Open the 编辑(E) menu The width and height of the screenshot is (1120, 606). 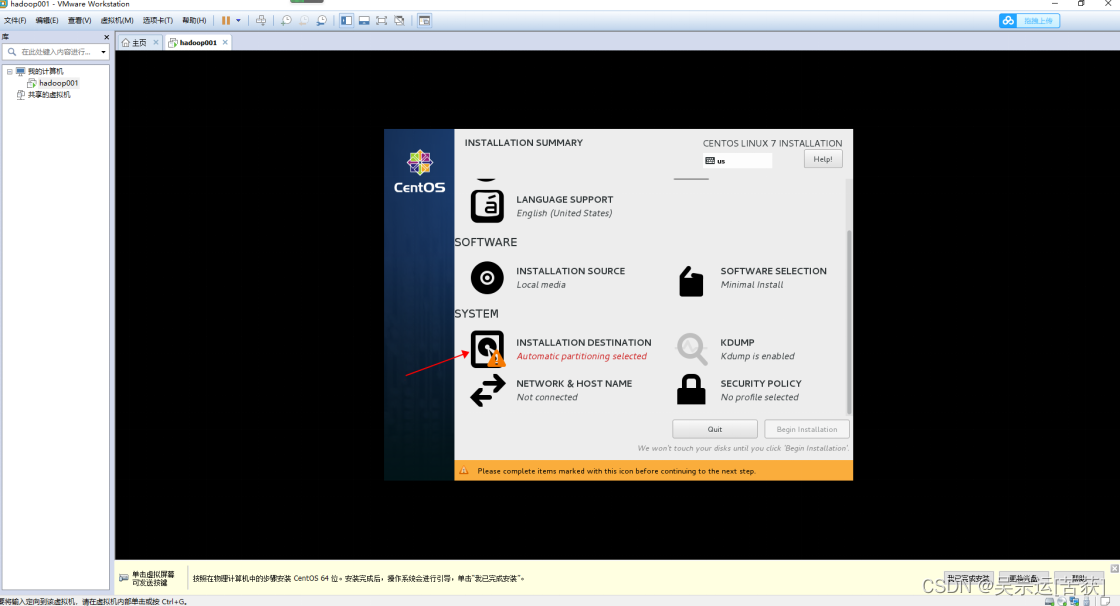(47, 21)
